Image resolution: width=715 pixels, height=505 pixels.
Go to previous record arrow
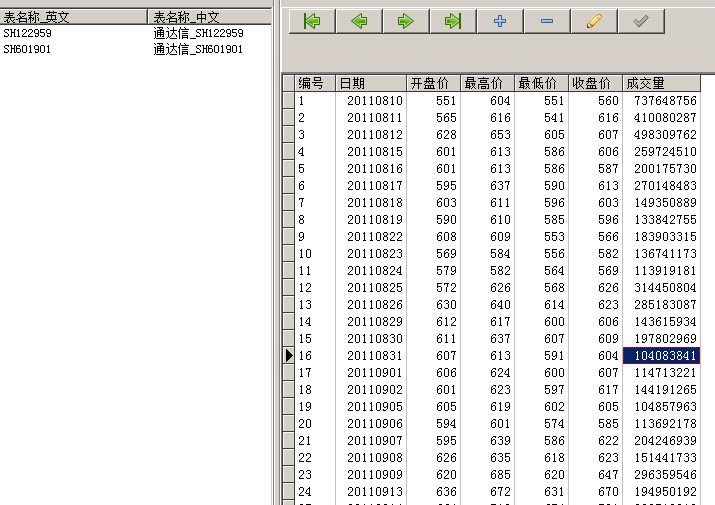point(359,21)
